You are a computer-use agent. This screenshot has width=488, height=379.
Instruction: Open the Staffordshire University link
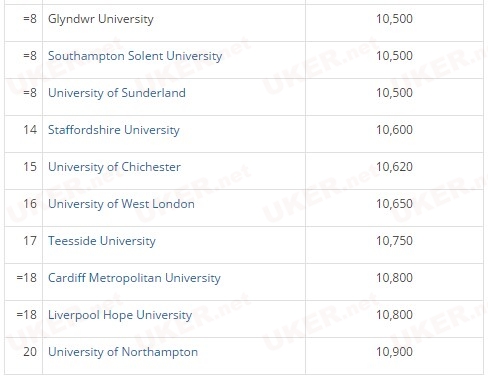(114, 130)
